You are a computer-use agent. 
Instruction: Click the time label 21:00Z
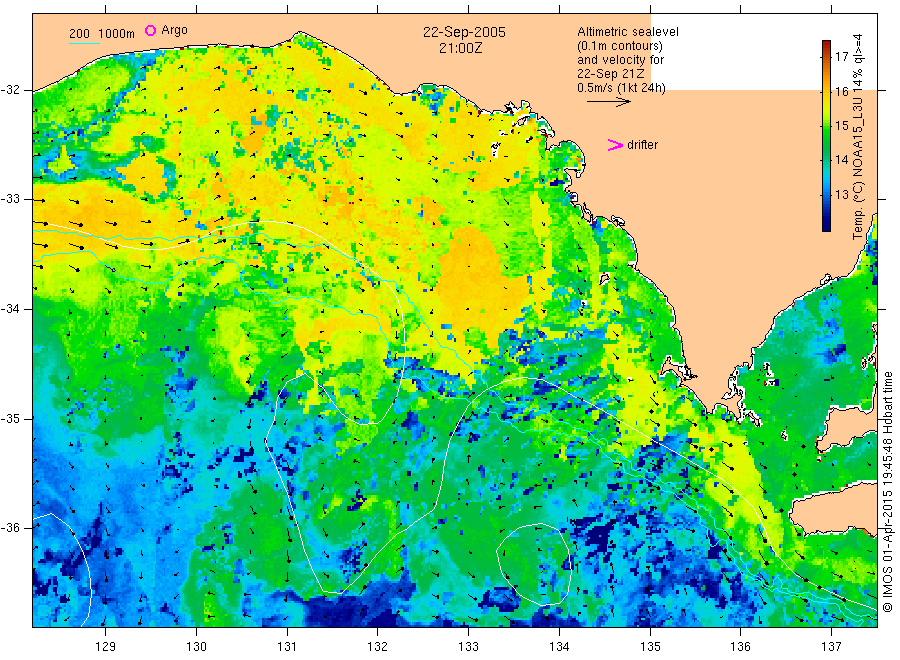tap(460, 49)
